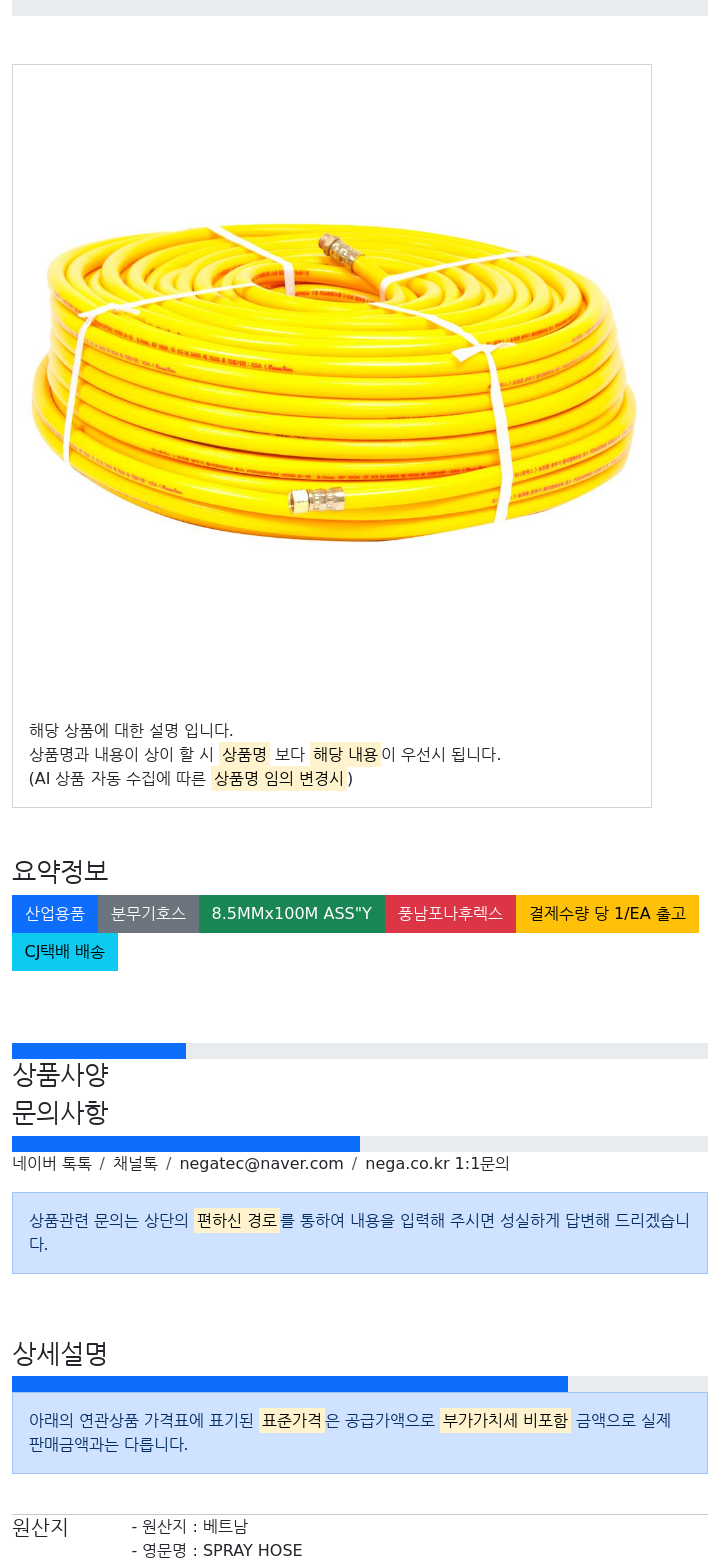Select the CJ택배 배송 cyan tag
The width and height of the screenshot is (720, 1563).
point(65,952)
